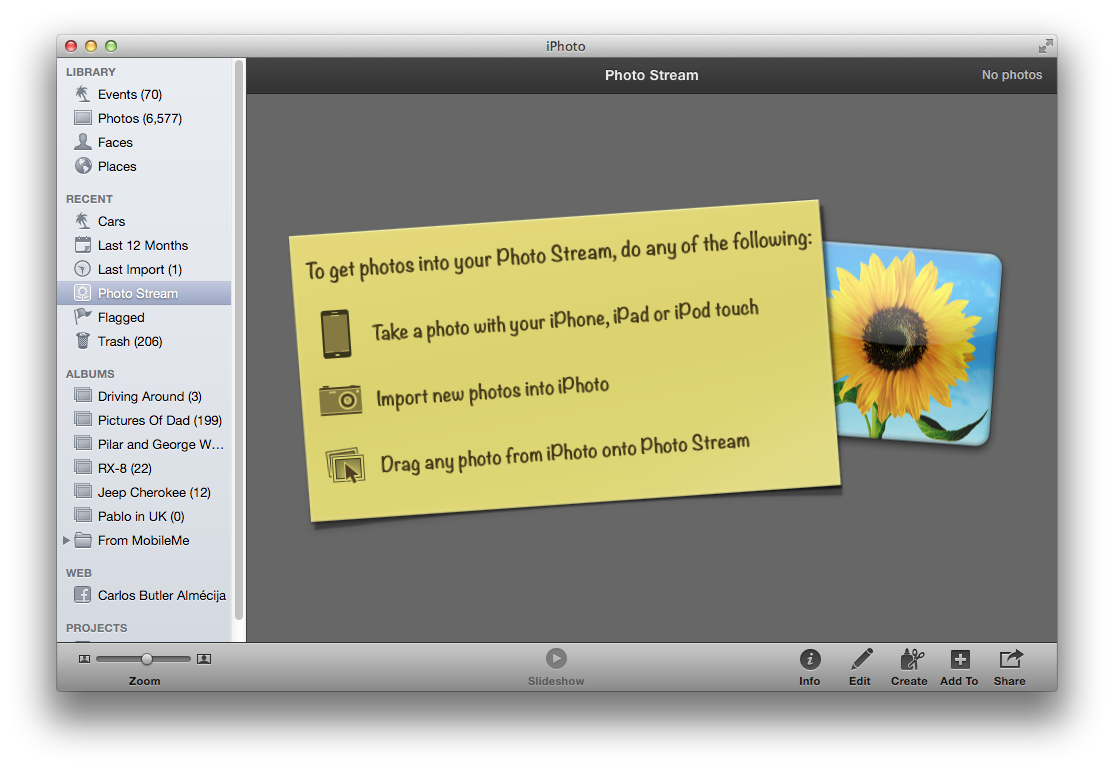1114x770 pixels.
Task: Select the Cars recent event
Action: pyautogui.click(x=144, y=222)
